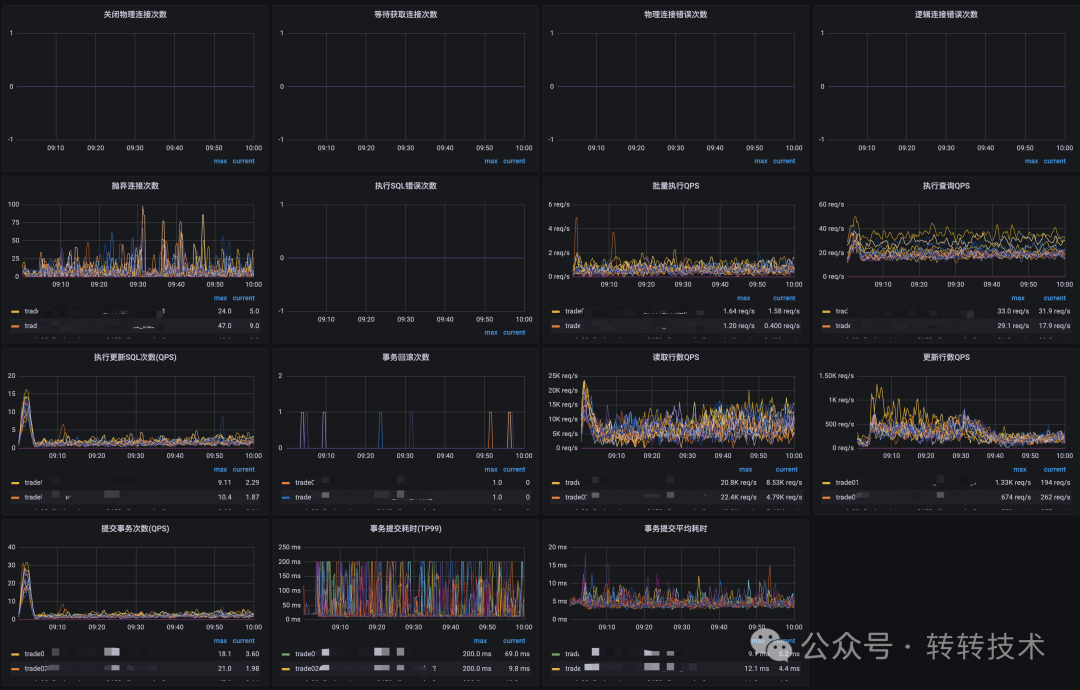Open the 抛弃连接次数 panel title menu

point(135,186)
